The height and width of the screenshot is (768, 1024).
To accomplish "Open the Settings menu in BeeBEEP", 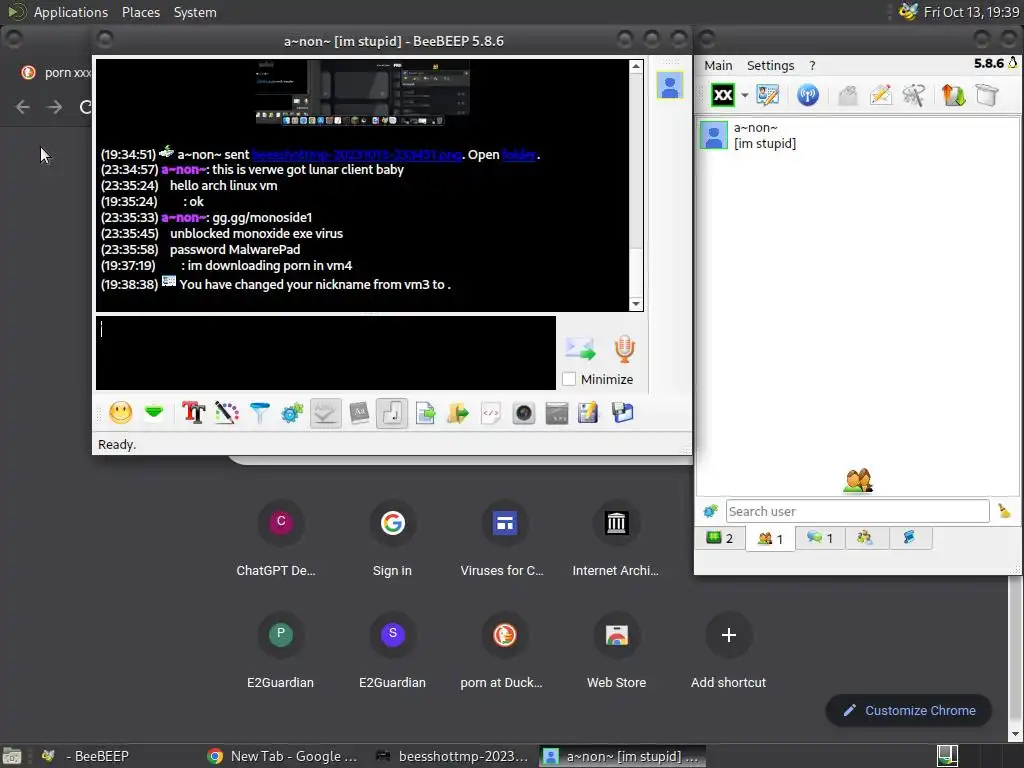I will coord(770,65).
